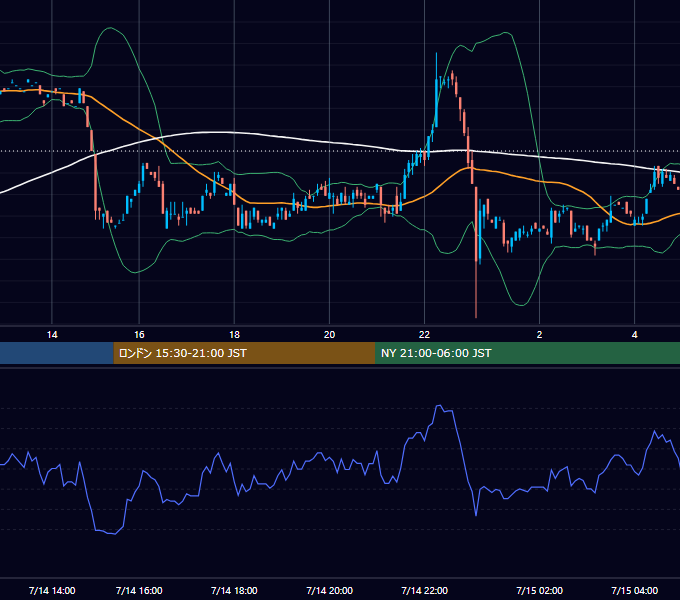This screenshot has width=680, height=600.
Task: Click the 7/14 22:00 indicator axis label
Action: (425, 590)
